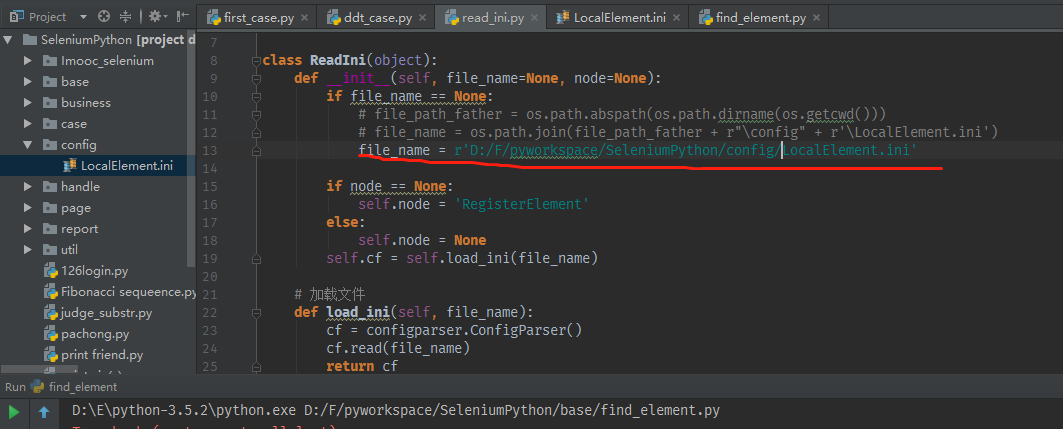The height and width of the screenshot is (429, 1063).
Task: Expand the Imooc_selenium folder
Action: pyautogui.click(x=28, y=60)
